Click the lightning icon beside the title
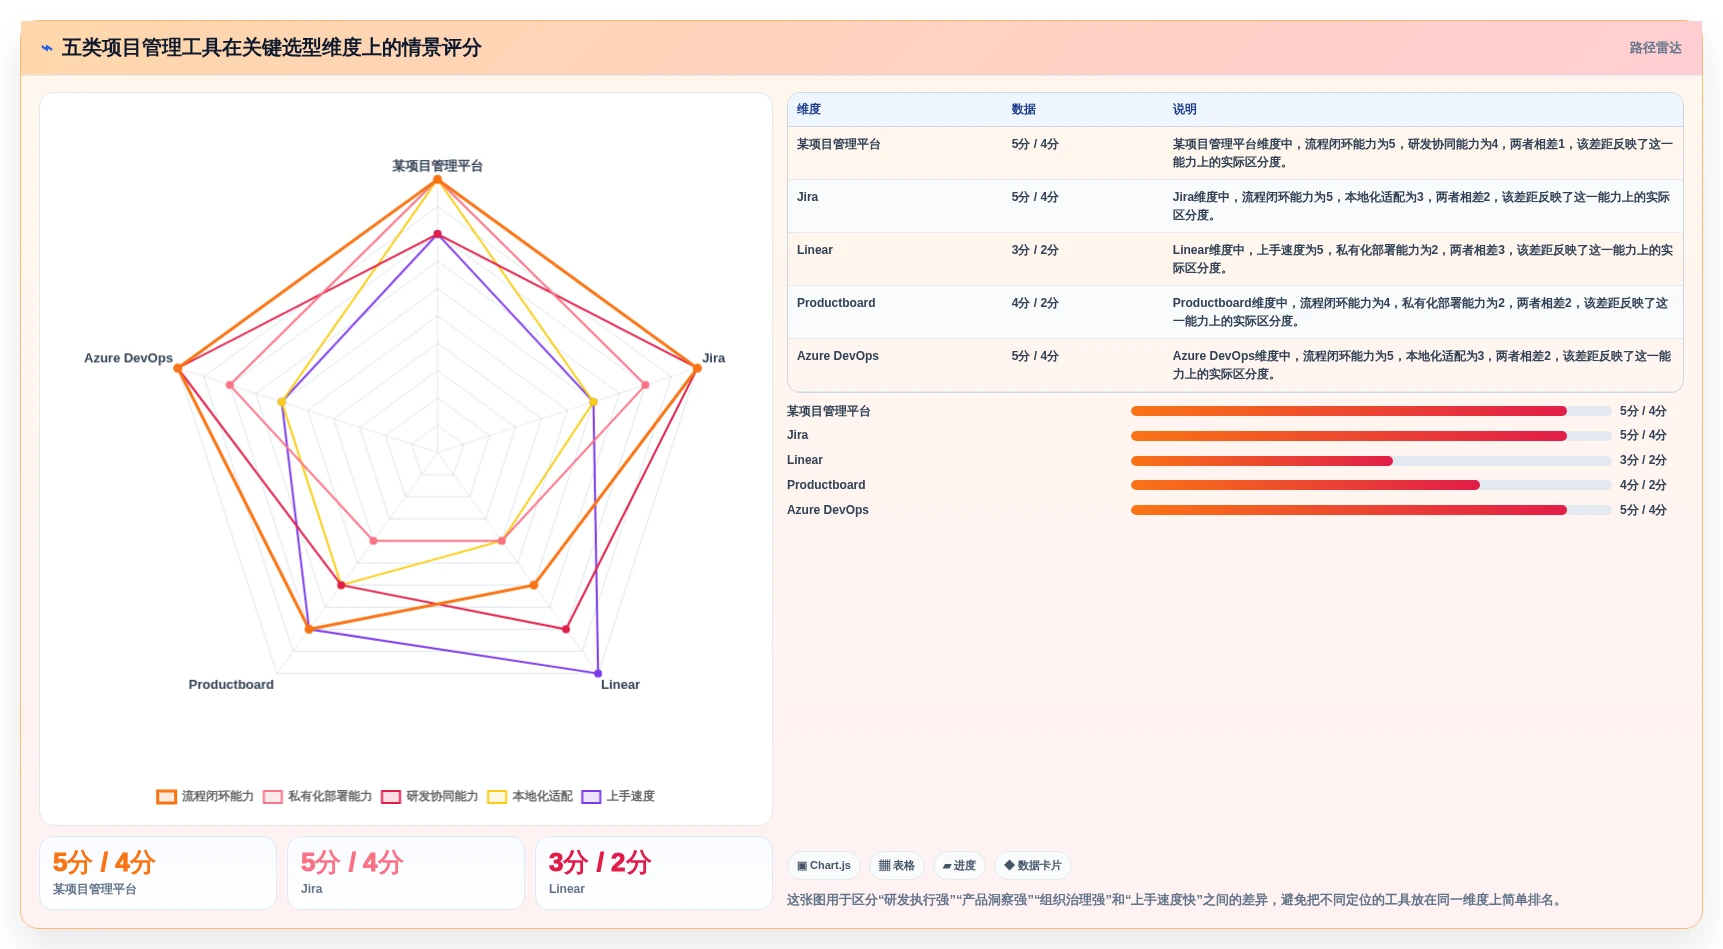1723x949 pixels. click(x=47, y=48)
